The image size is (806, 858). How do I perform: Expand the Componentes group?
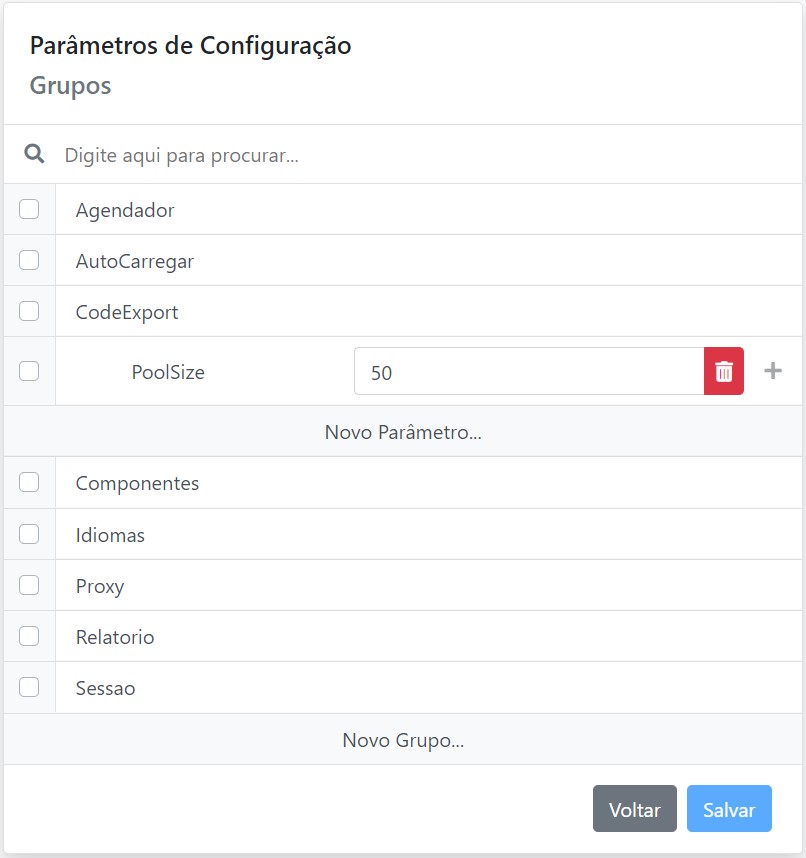[137, 483]
